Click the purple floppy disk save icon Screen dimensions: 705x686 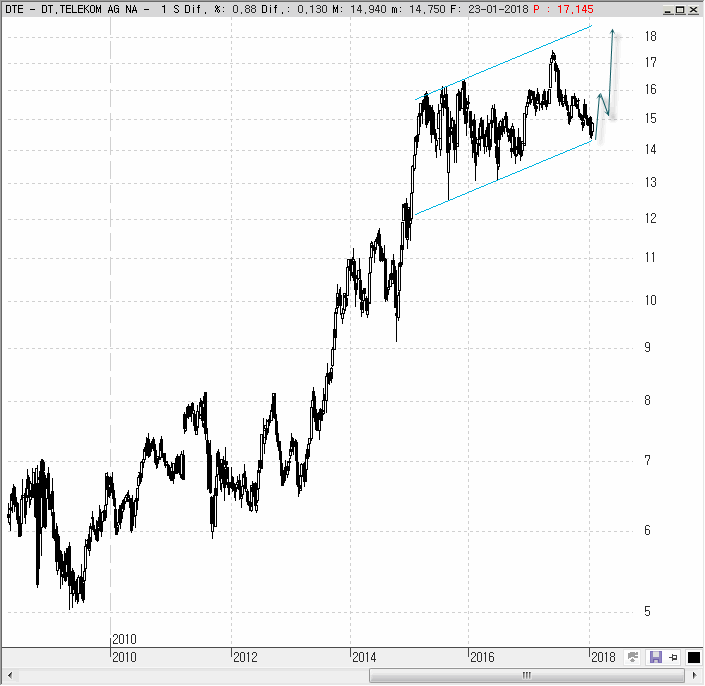(656, 658)
